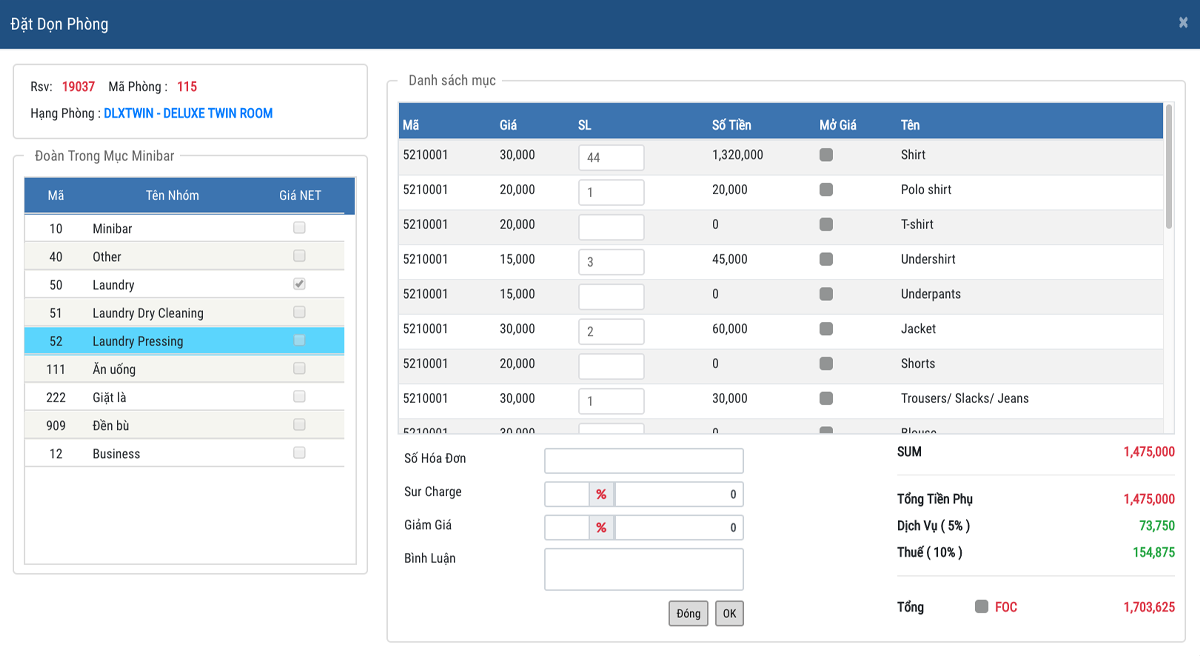The image size is (1200, 656).
Task: Click the Tên Nhóm column header
Action: click(172, 195)
